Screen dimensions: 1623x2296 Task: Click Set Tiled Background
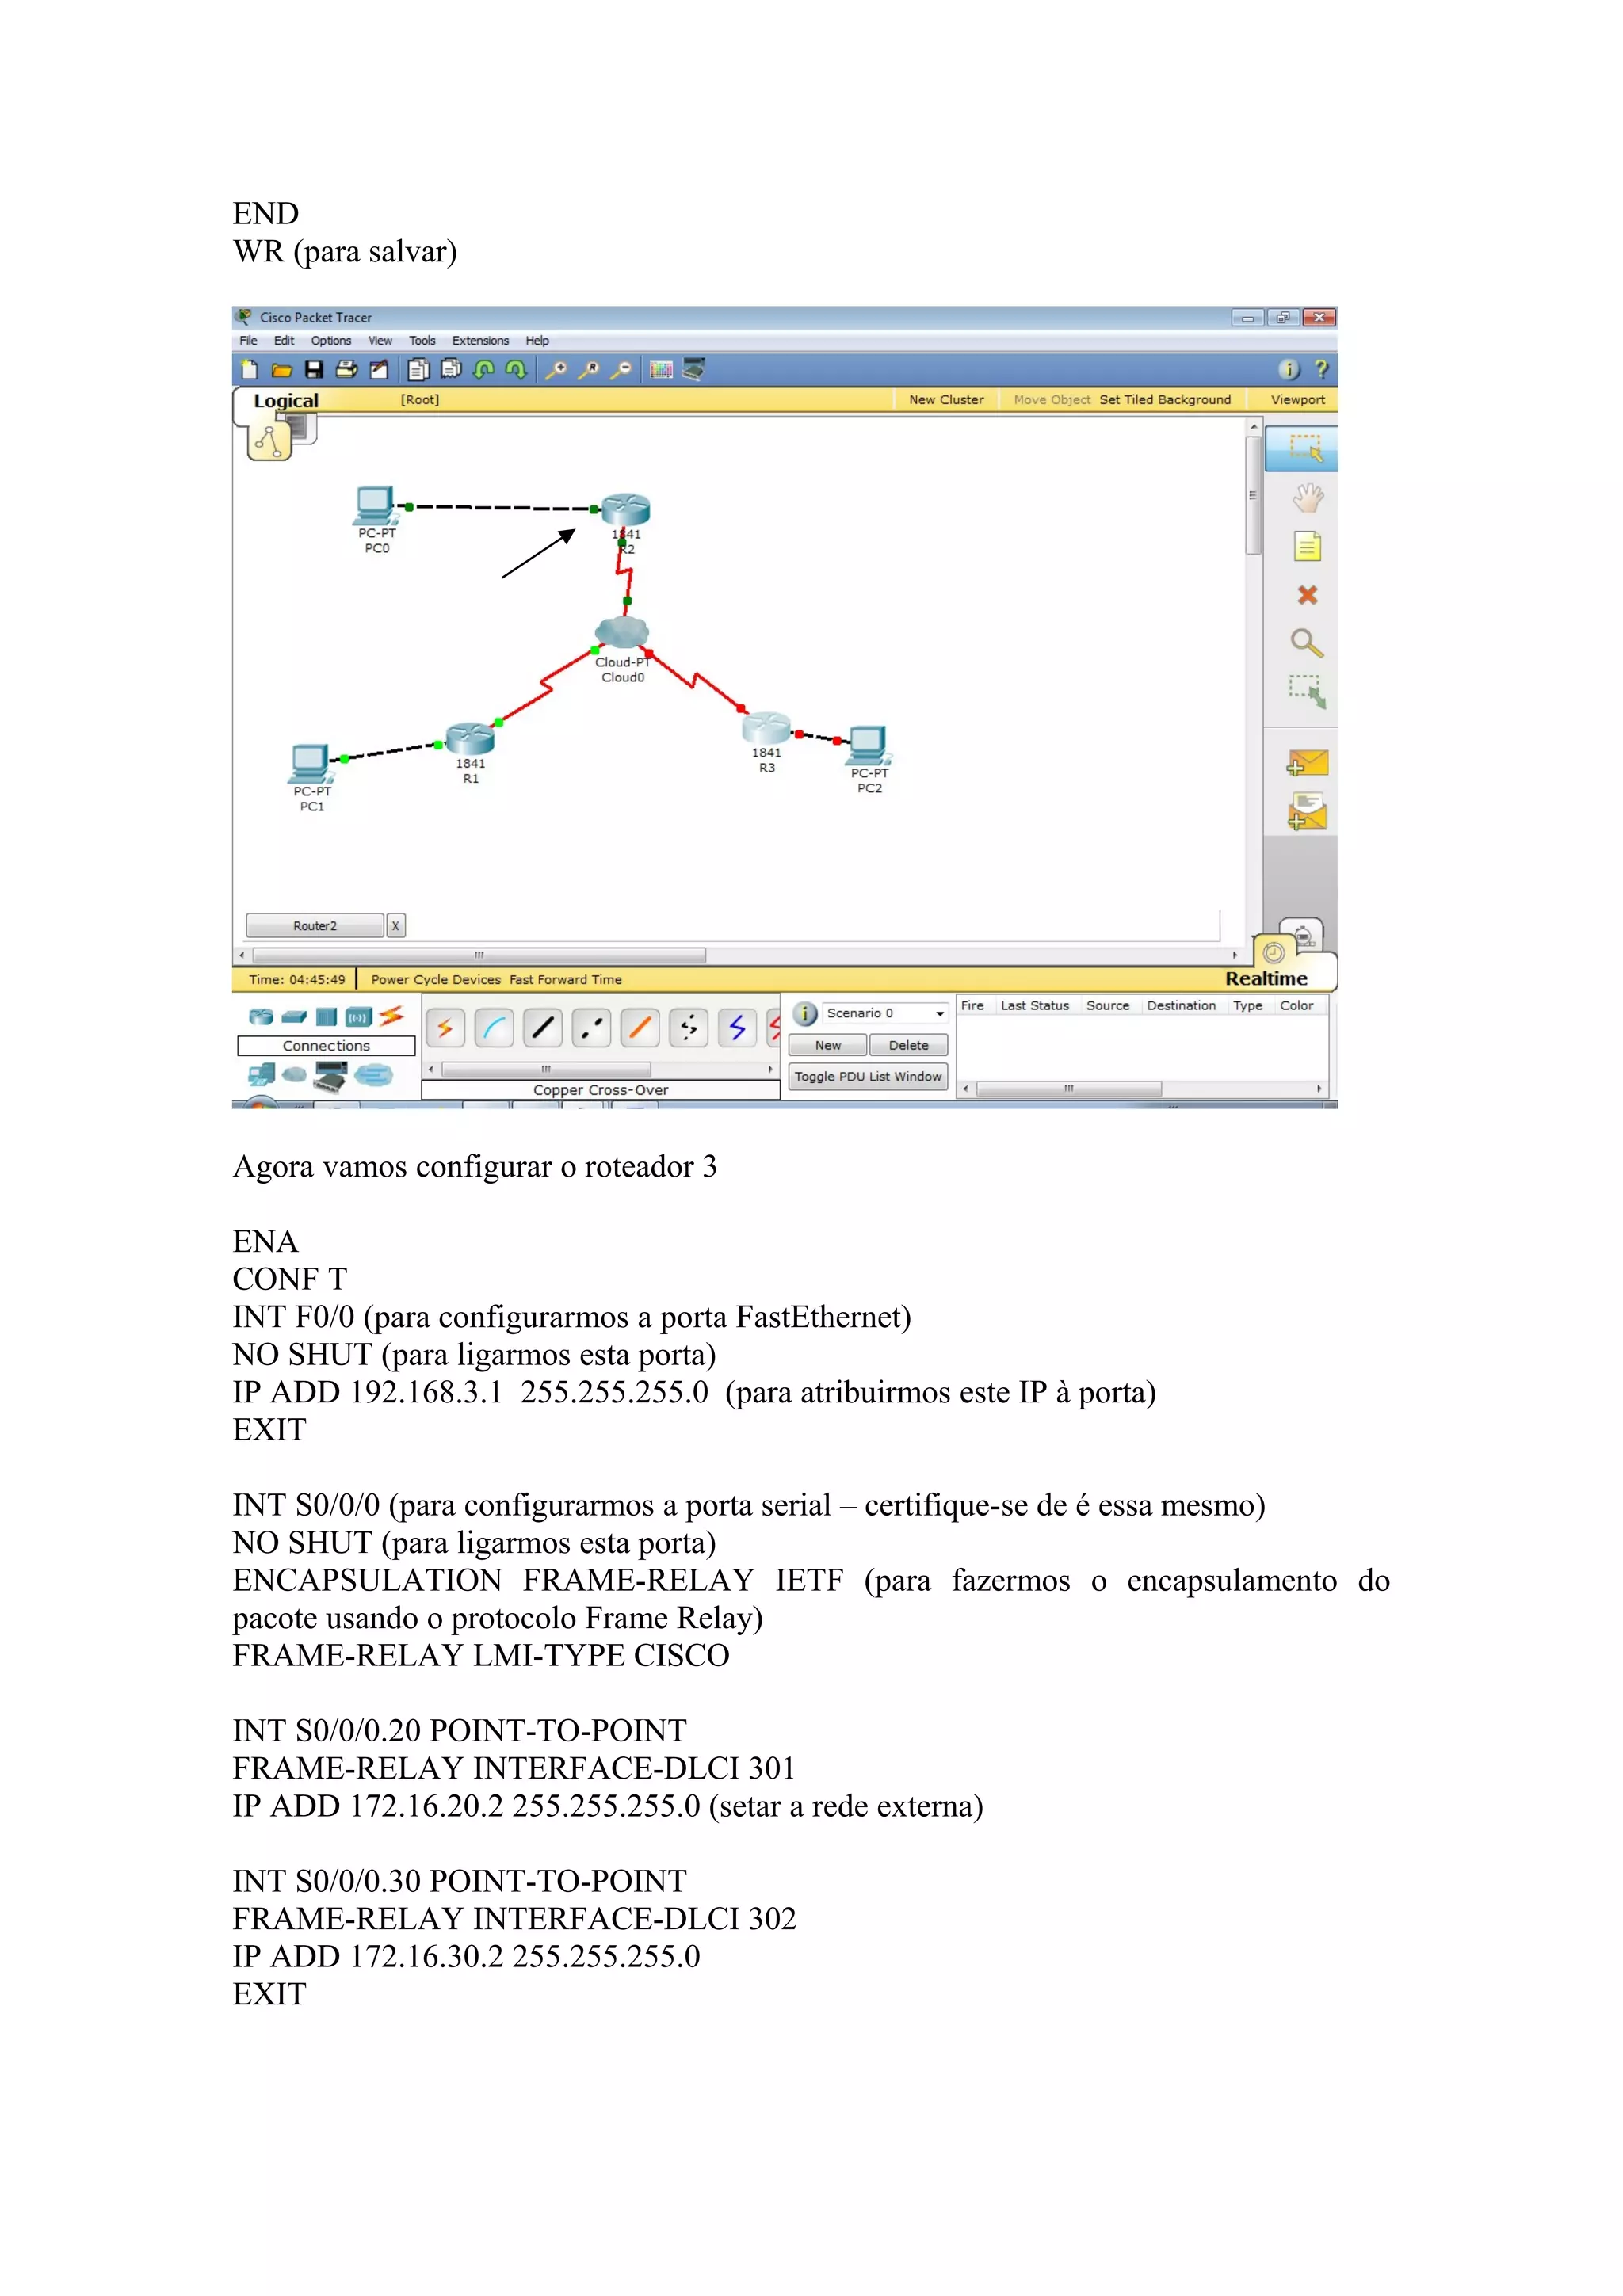pyautogui.click(x=1165, y=400)
